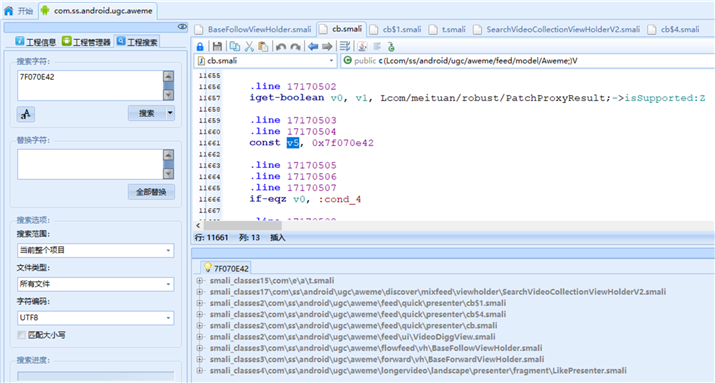Click the horizontal scrollbar's left arrow
This screenshot has height=383, width=715.
pos(198,225)
